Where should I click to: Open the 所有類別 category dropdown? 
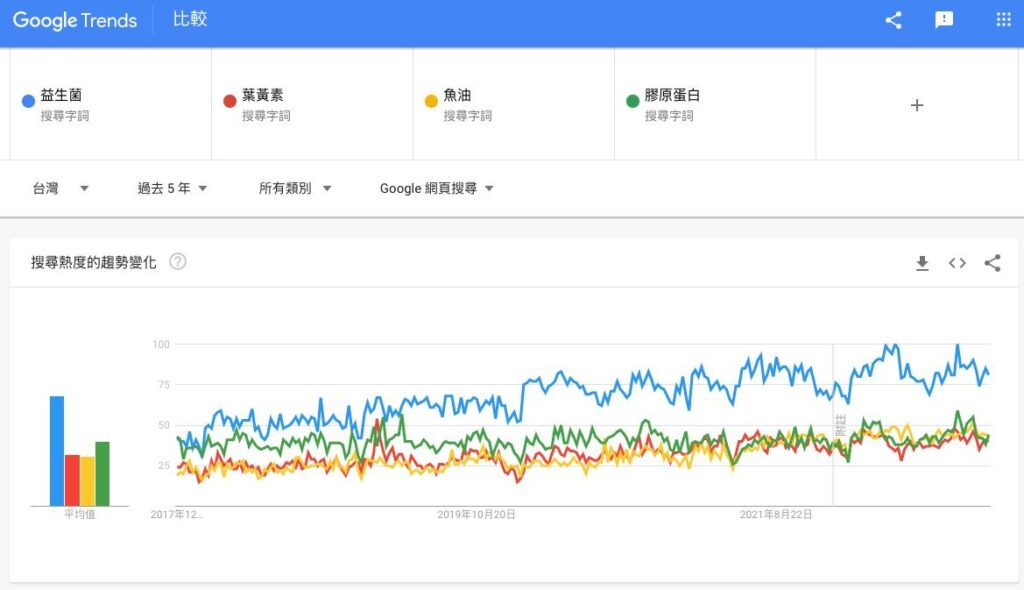[x=295, y=188]
